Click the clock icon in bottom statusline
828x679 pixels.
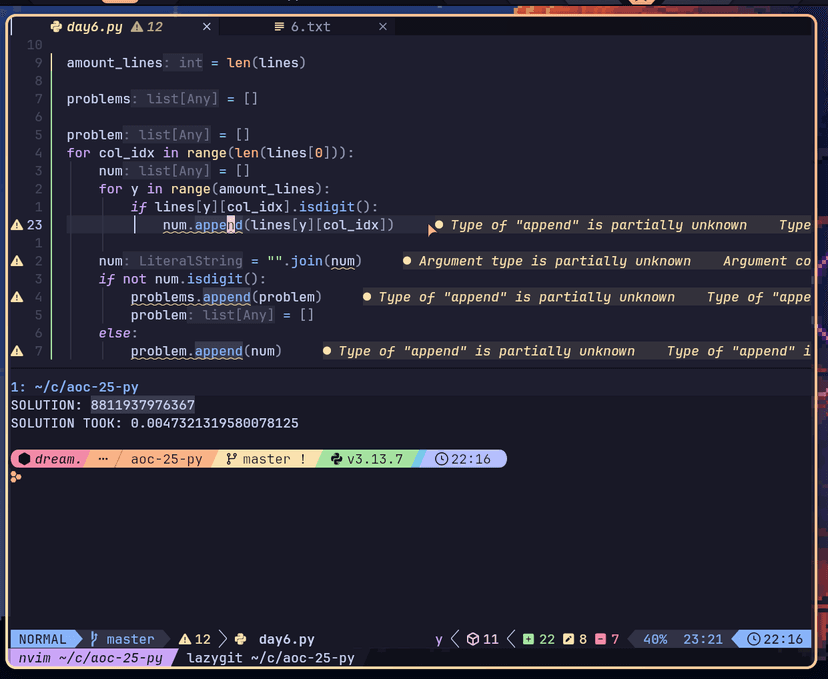click(751, 639)
